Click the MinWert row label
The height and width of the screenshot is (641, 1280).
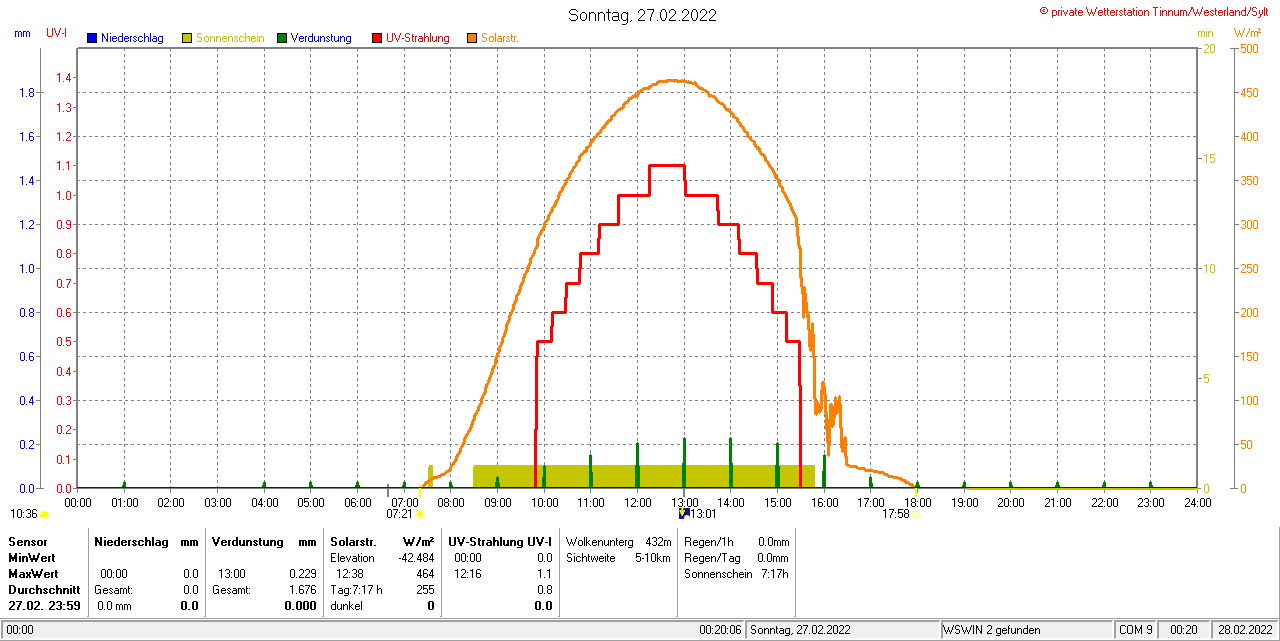31,557
